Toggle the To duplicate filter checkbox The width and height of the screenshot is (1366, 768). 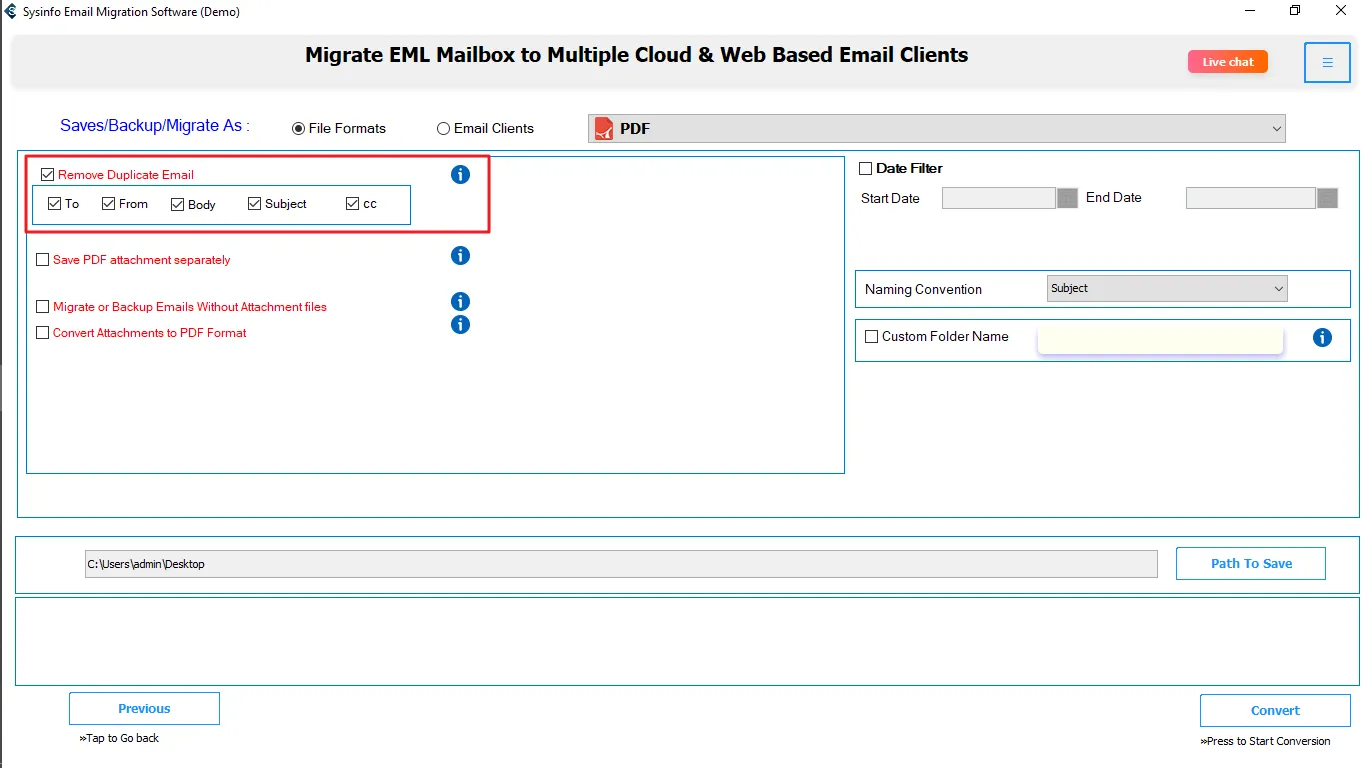coord(55,204)
